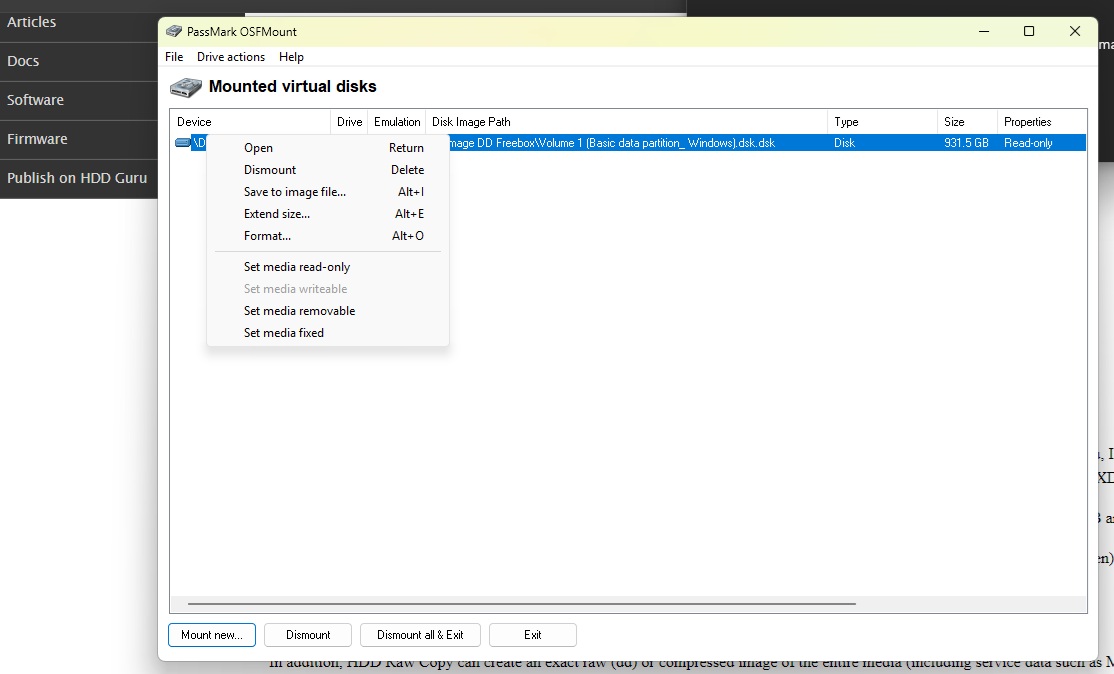Viewport: 1114px width, 674px height.
Task: Click the Mounted virtual disks drive icon
Action: tap(186, 87)
